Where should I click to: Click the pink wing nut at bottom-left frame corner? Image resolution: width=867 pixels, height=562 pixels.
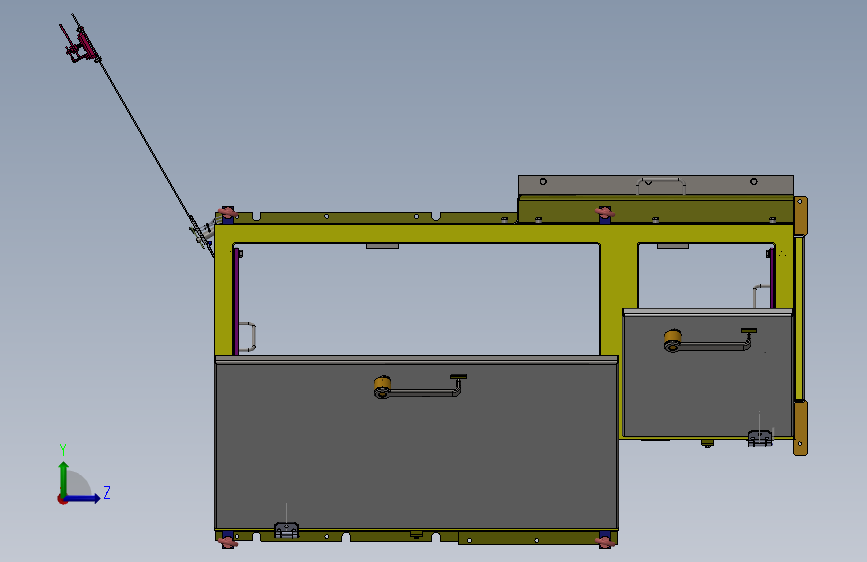[x=227, y=542]
